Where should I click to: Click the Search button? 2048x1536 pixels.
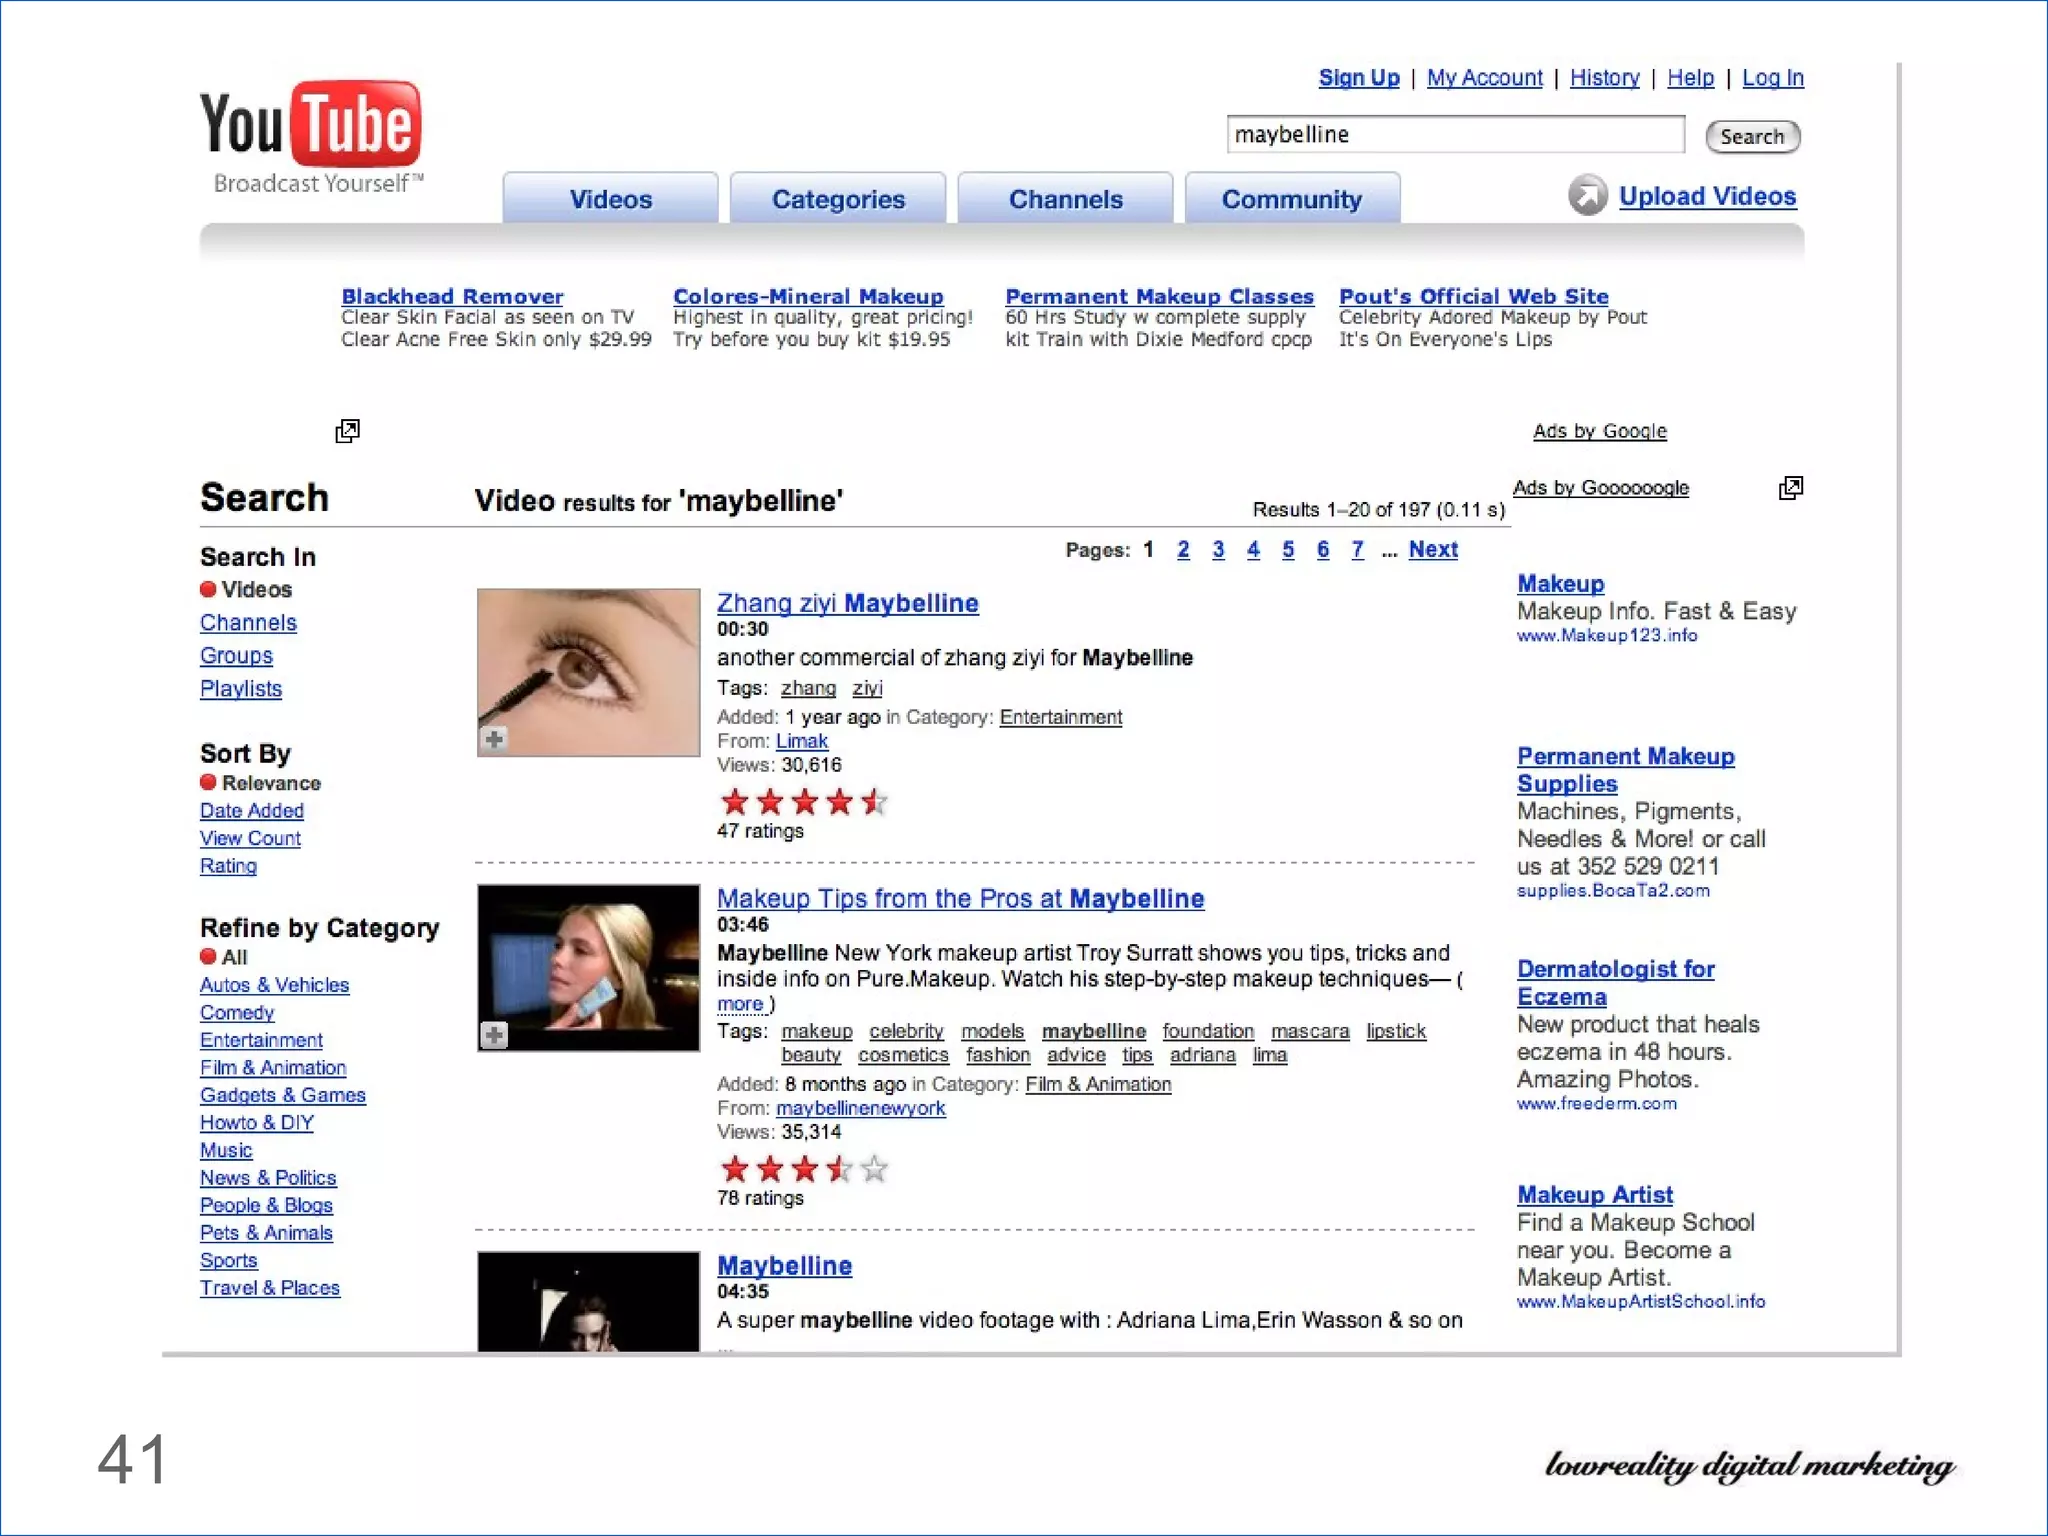pos(1752,136)
